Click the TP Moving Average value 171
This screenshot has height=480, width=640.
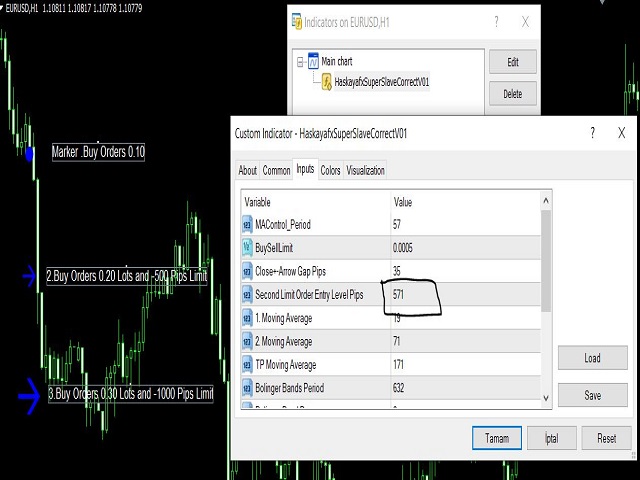pyautogui.click(x=398, y=364)
